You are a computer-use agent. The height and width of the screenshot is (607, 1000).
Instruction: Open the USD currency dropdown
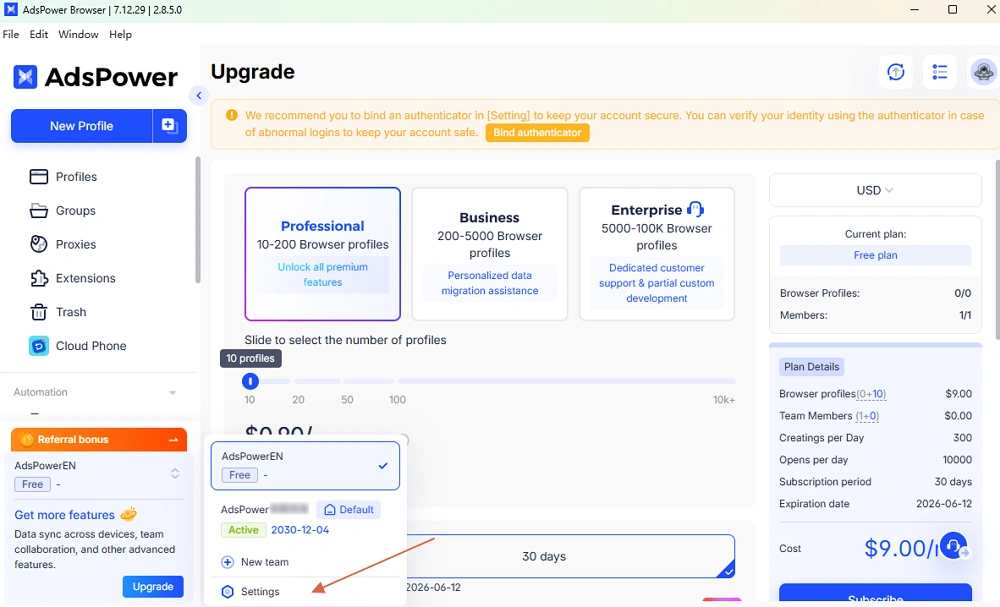point(875,190)
